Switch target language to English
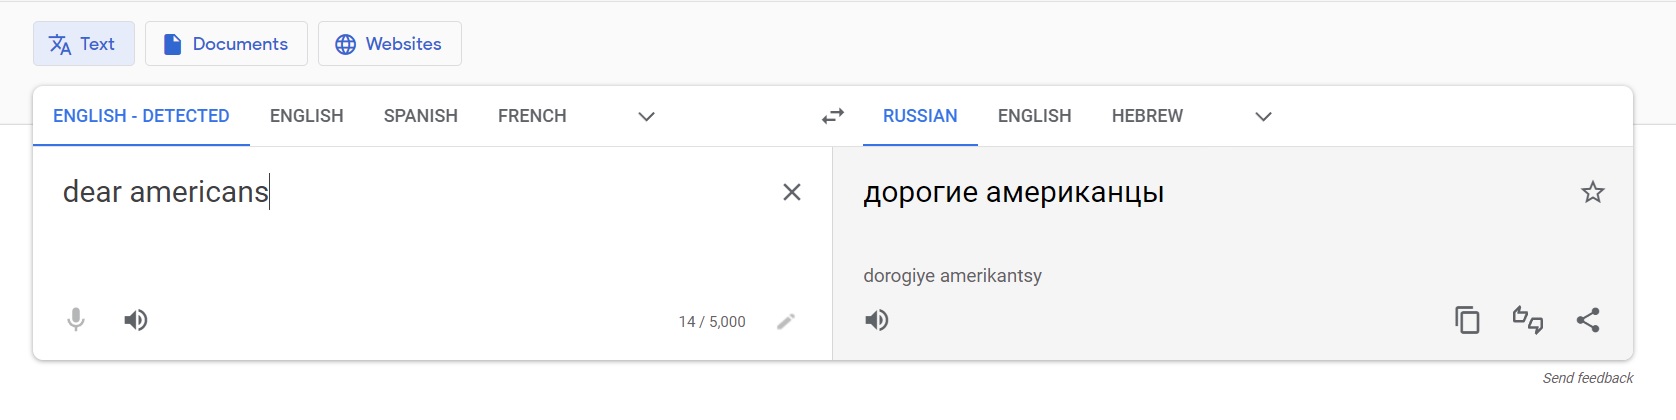The image size is (1676, 420). click(x=1034, y=116)
